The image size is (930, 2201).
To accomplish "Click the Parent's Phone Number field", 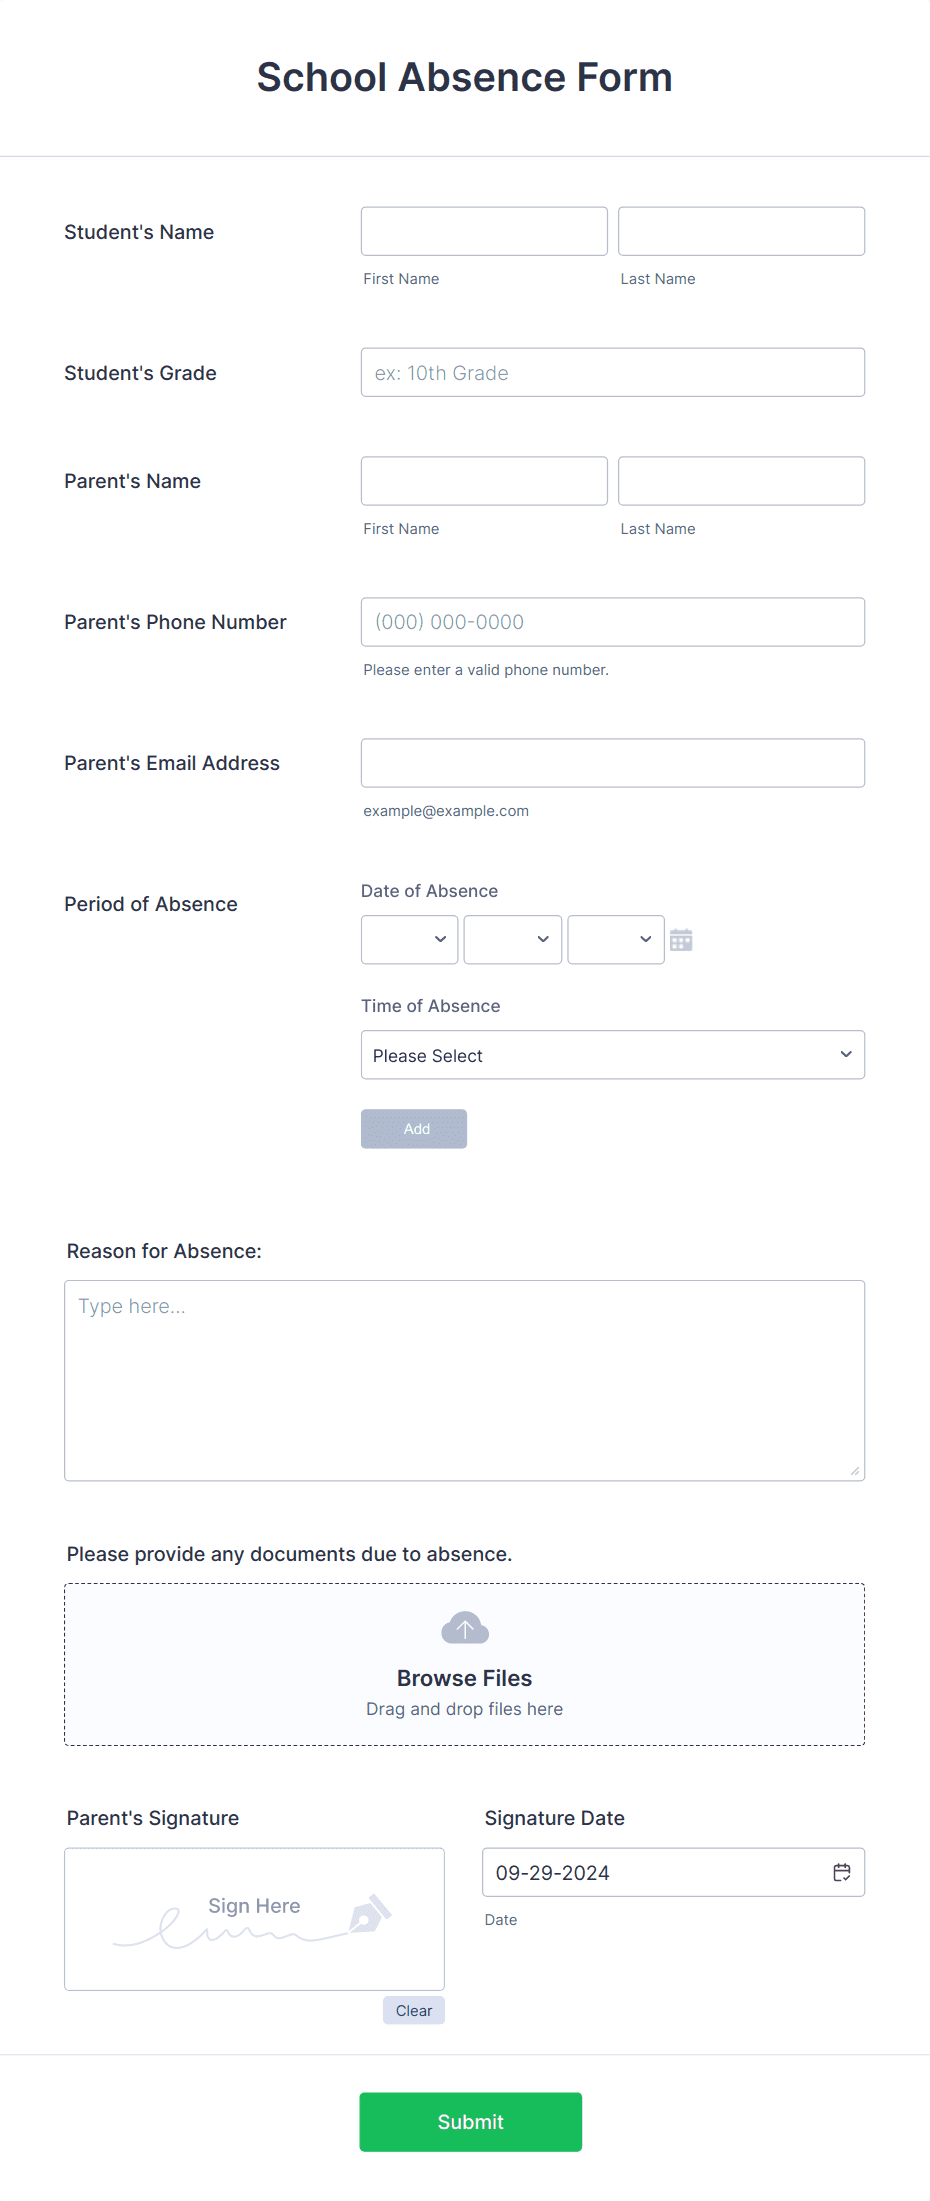I will [612, 622].
